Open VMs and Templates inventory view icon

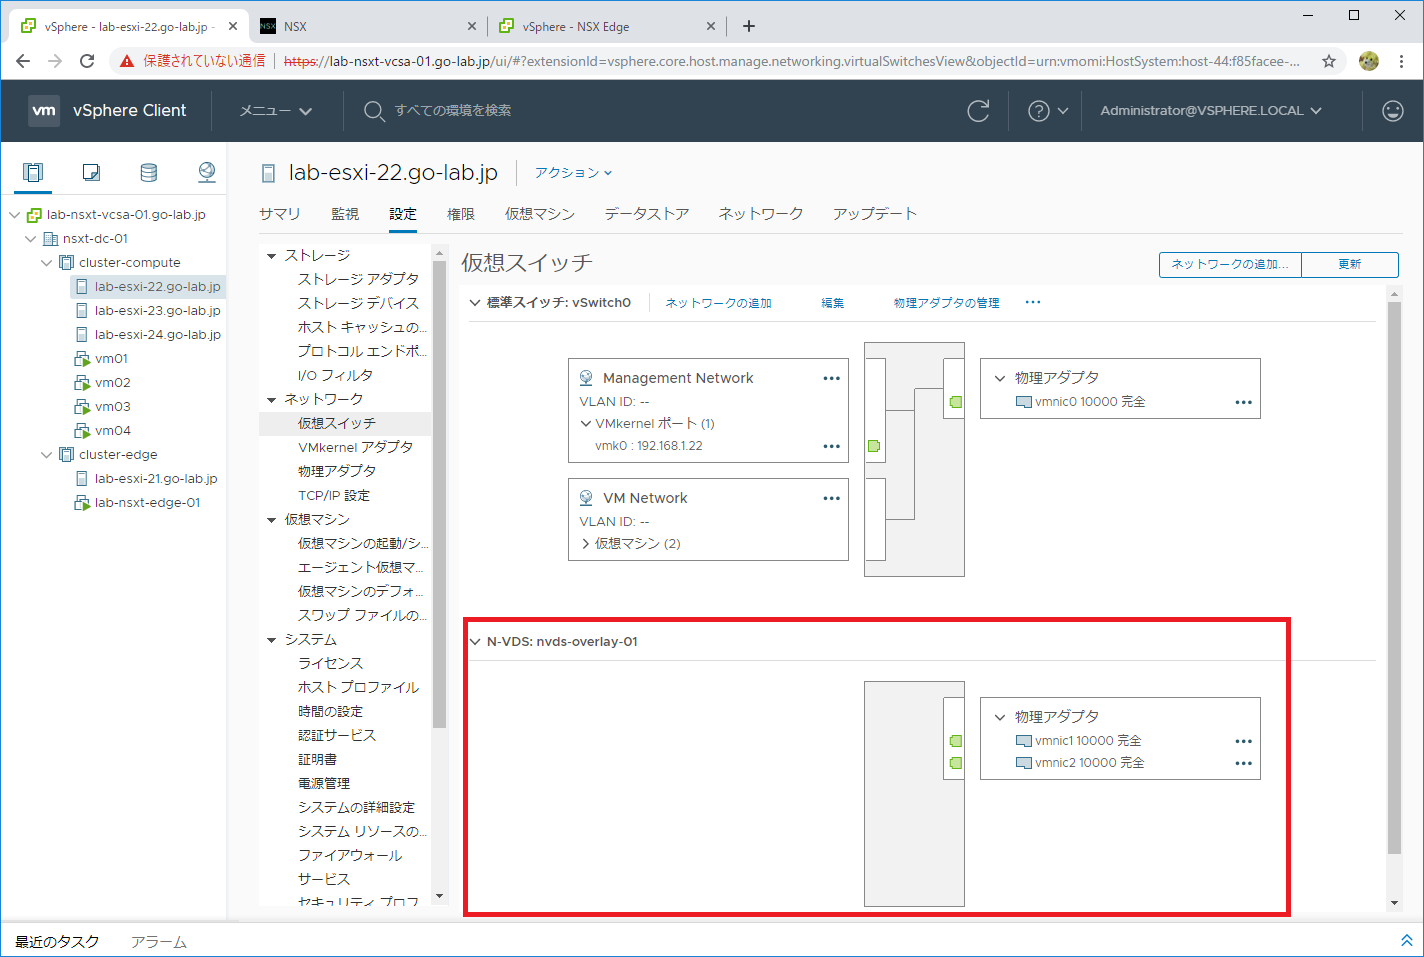[91, 172]
